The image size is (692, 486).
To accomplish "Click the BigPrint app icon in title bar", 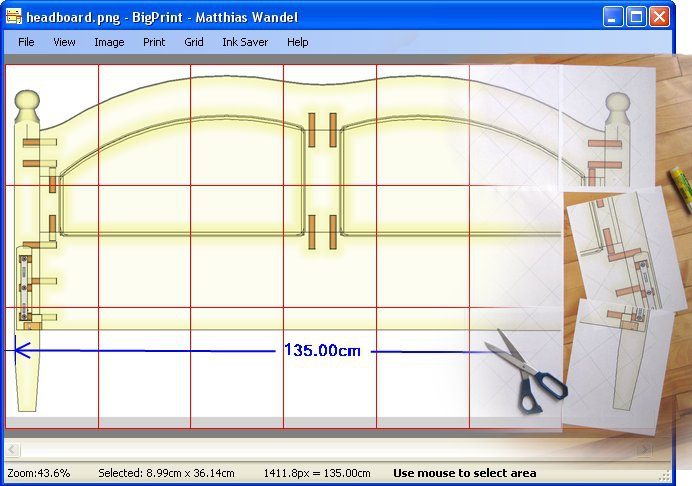I will point(14,16).
